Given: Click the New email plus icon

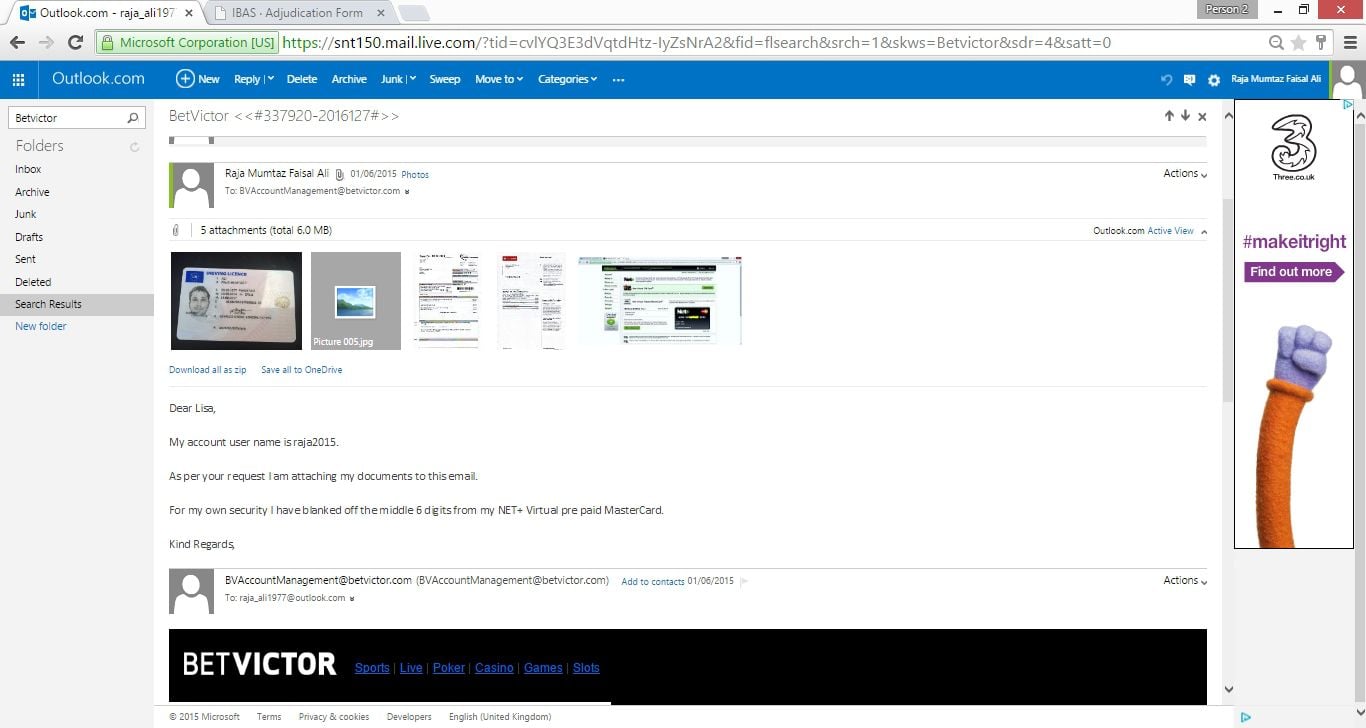Looking at the screenshot, I should pyautogui.click(x=185, y=79).
